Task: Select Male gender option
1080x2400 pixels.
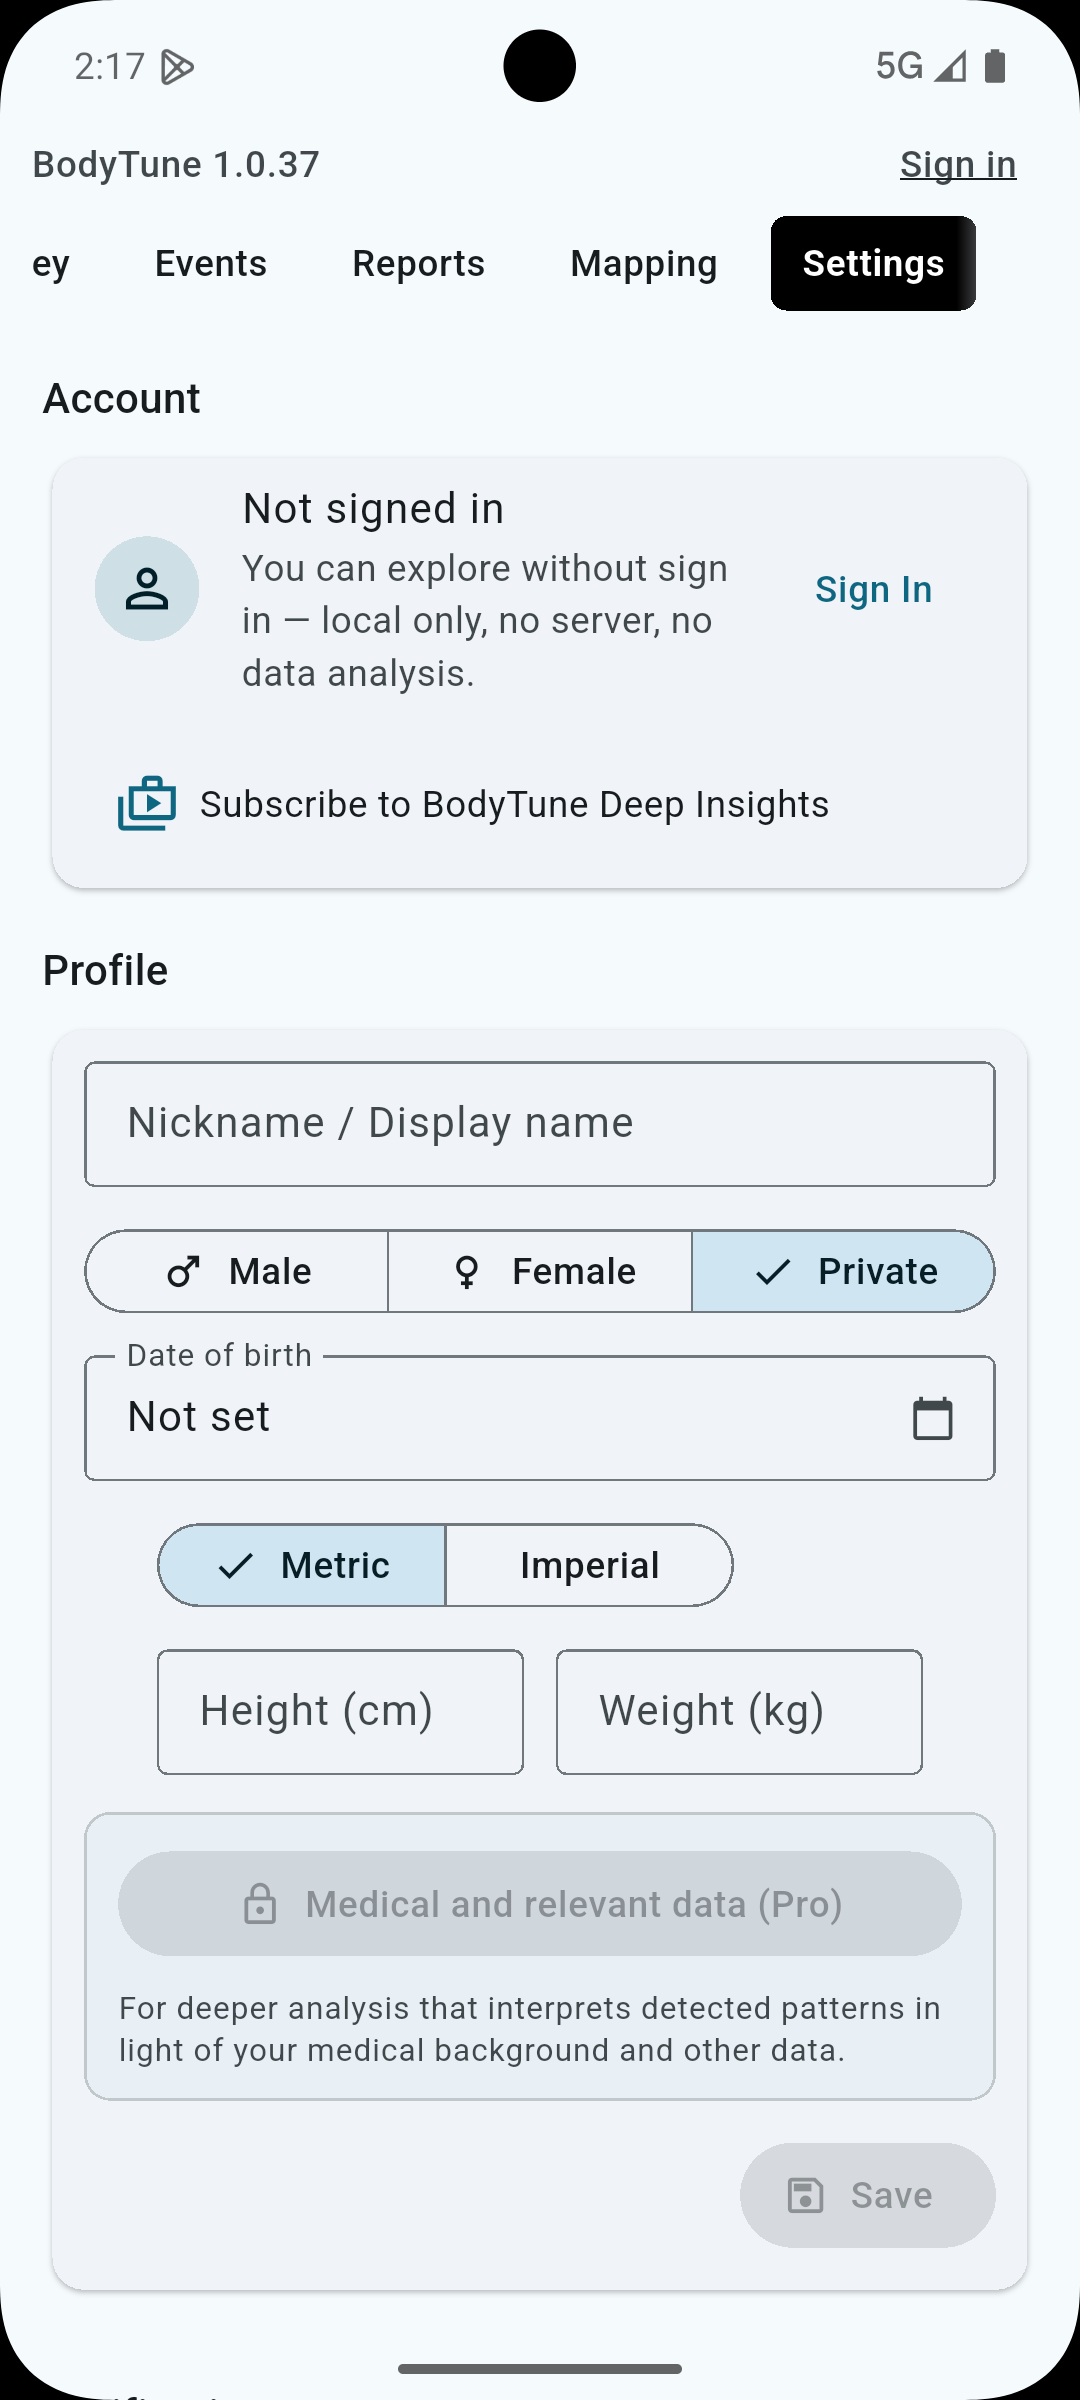Action: coord(238,1272)
